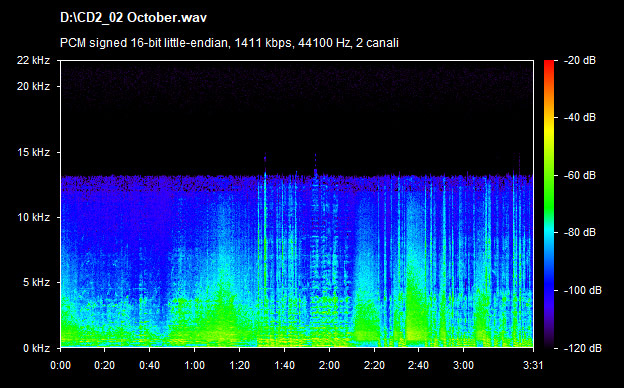This screenshot has width=624, height=388.
Task: Click the 0 kHz frequency axis label
Action: 36,348
